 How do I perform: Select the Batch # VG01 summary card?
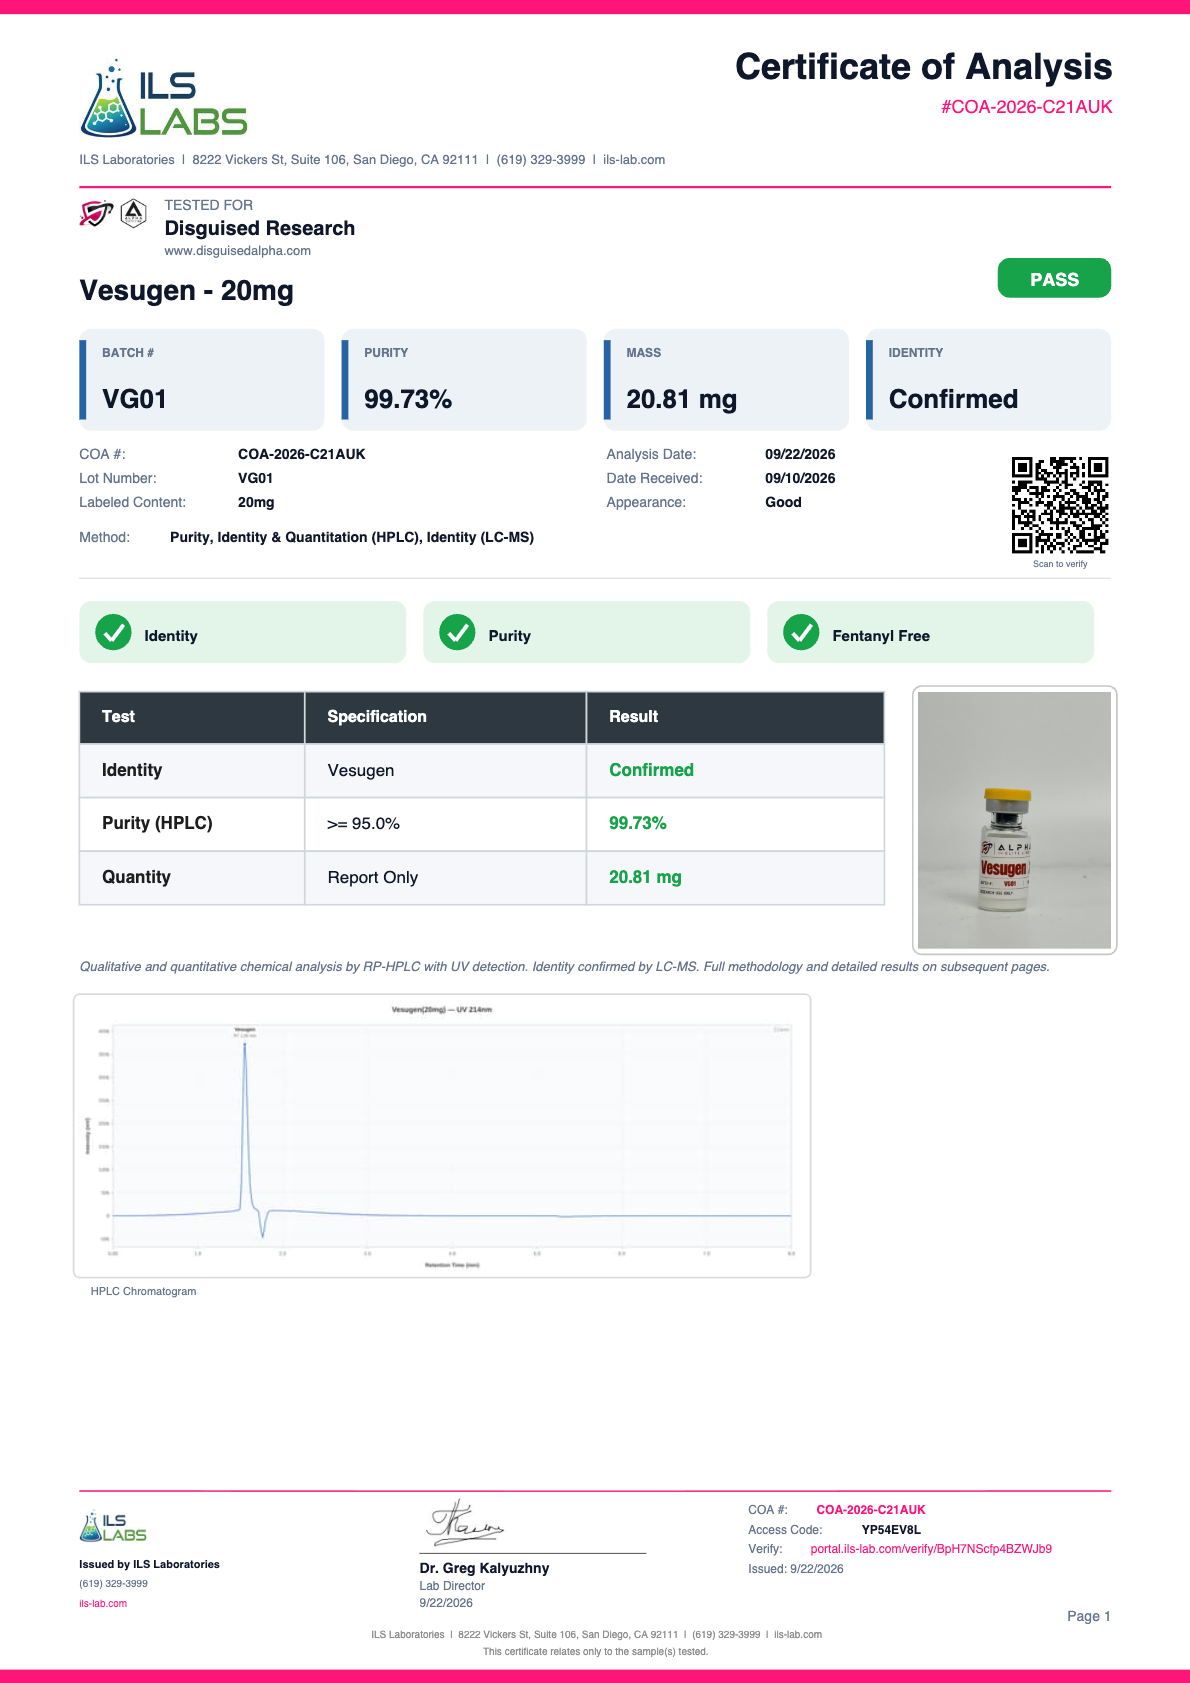point(202,380)
